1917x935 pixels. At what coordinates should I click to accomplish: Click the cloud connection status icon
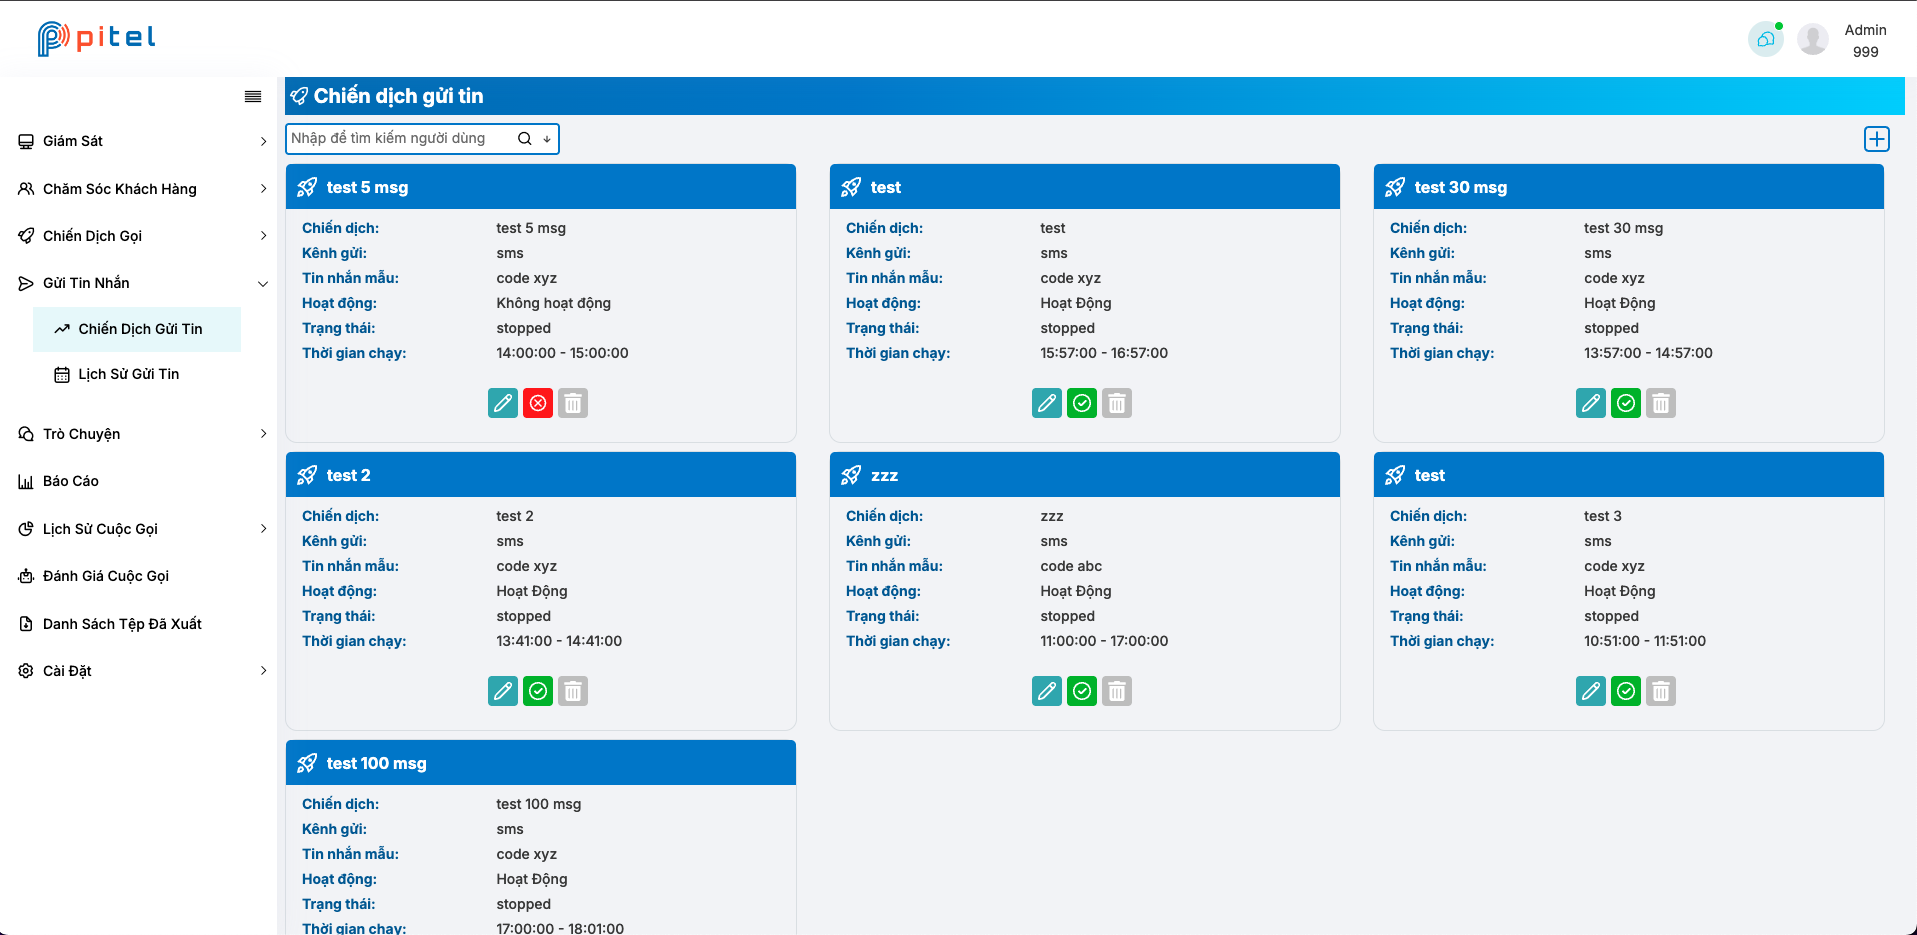(1766, 39)
